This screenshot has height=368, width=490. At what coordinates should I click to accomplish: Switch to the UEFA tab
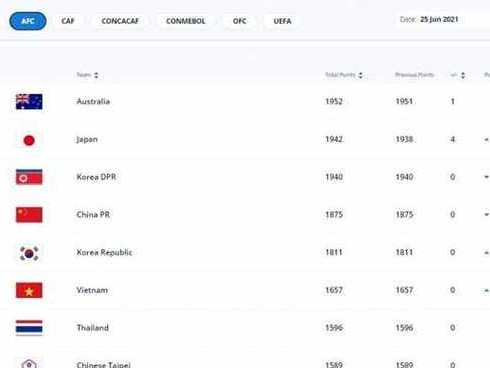[x=282, y=21]
